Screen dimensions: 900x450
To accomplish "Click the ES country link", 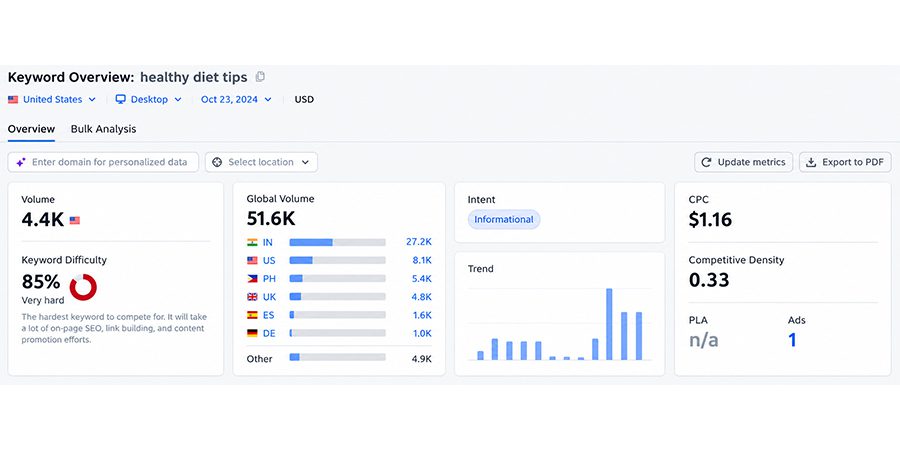I will coord(269,315).
